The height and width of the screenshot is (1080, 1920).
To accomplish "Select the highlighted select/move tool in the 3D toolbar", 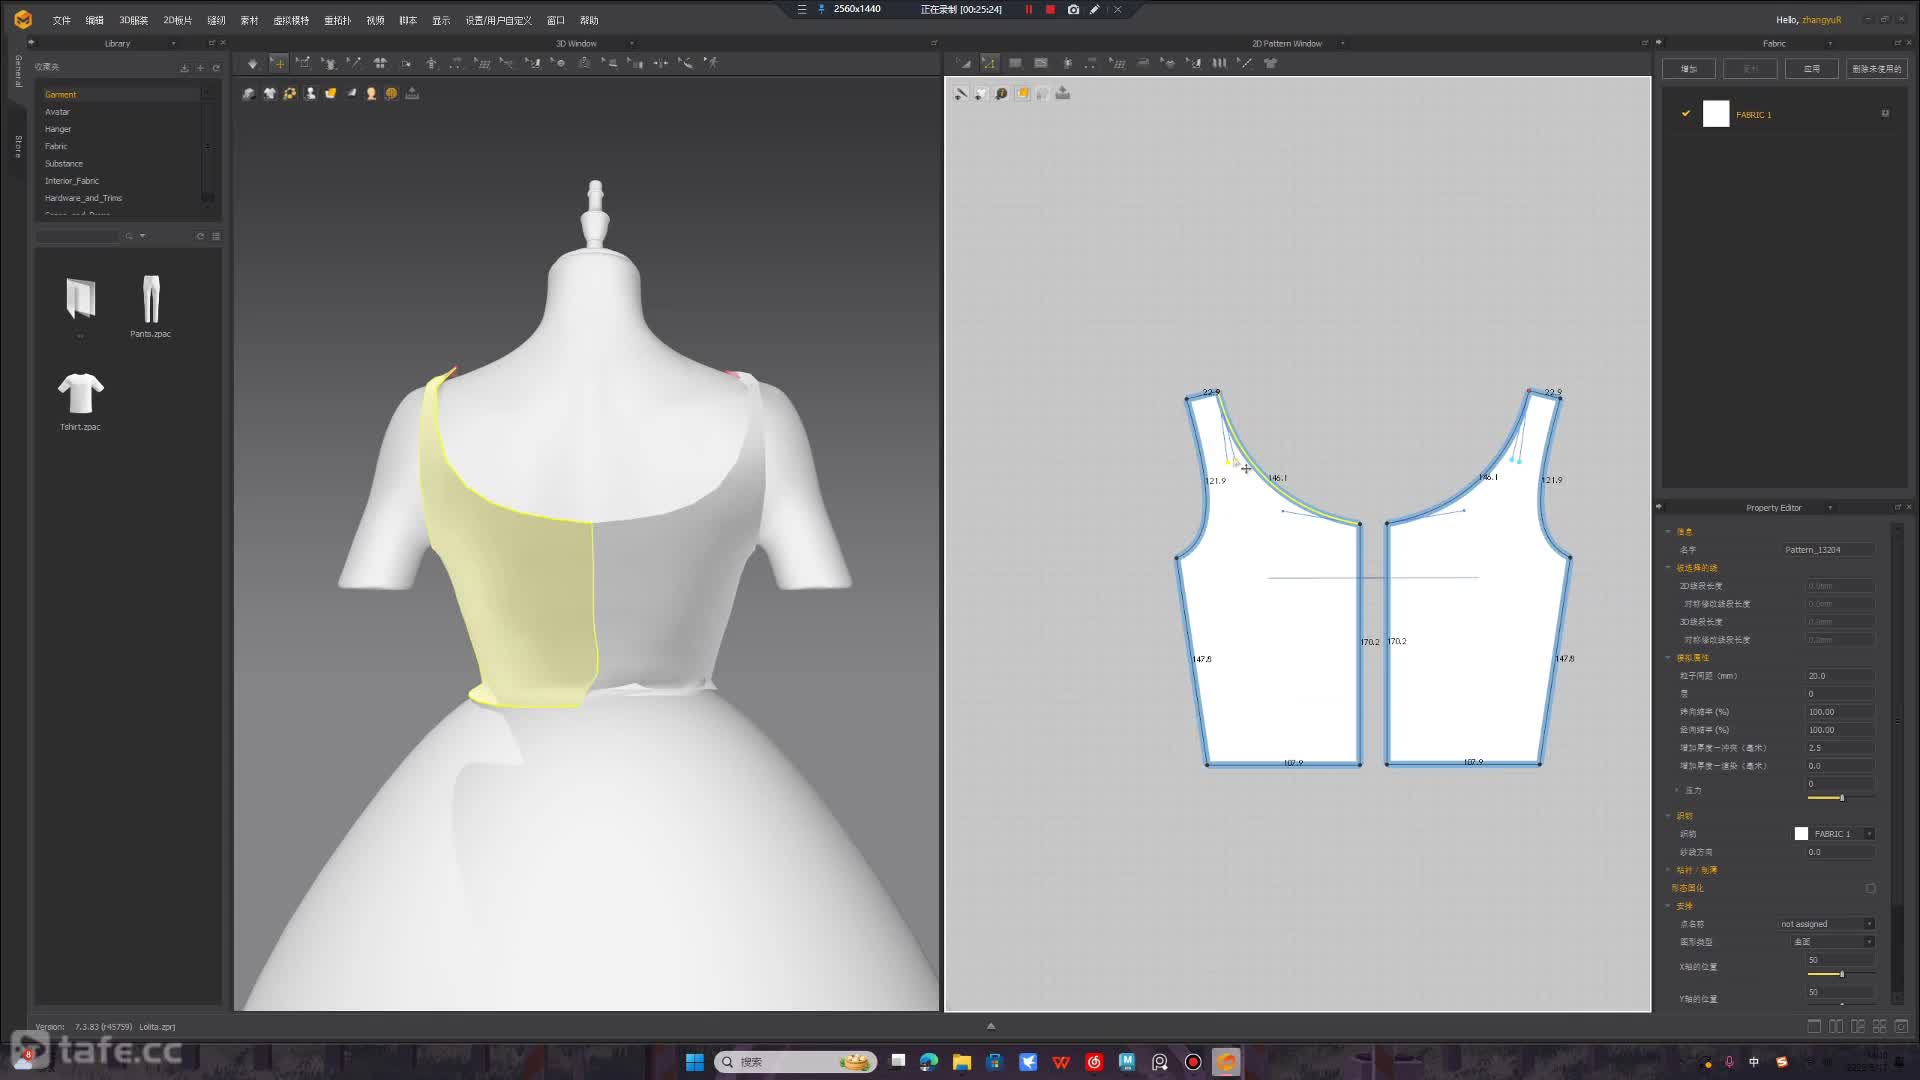I will (x=279, y=63).
